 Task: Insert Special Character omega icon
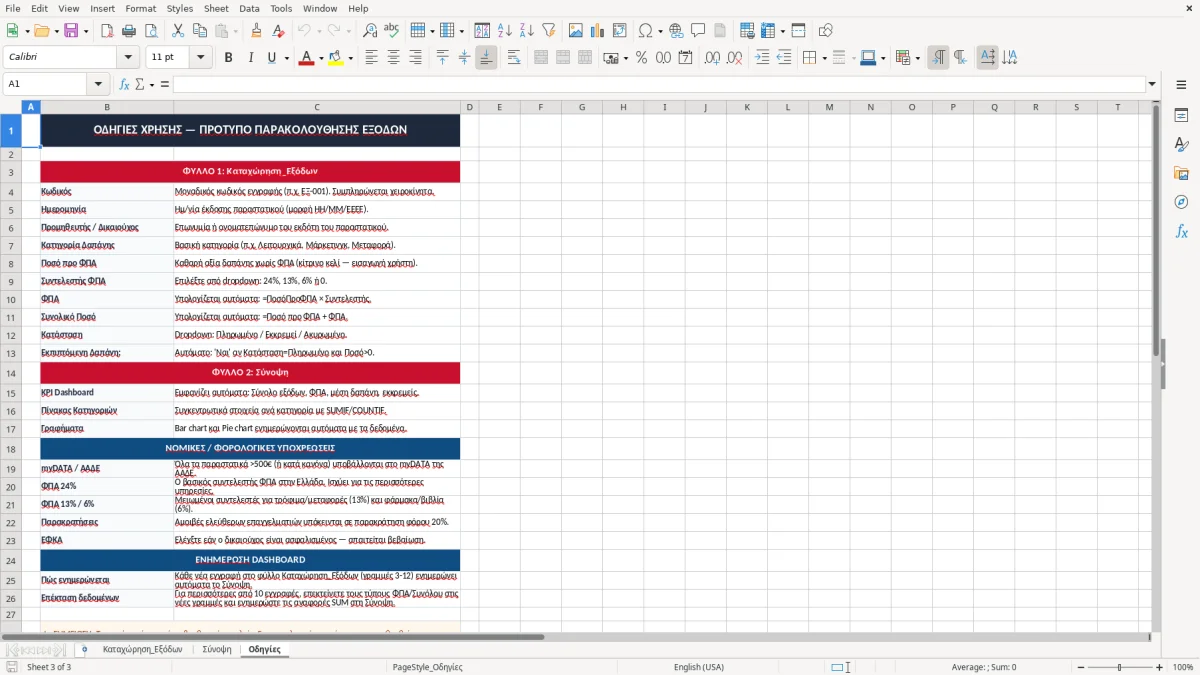point(645,31)
